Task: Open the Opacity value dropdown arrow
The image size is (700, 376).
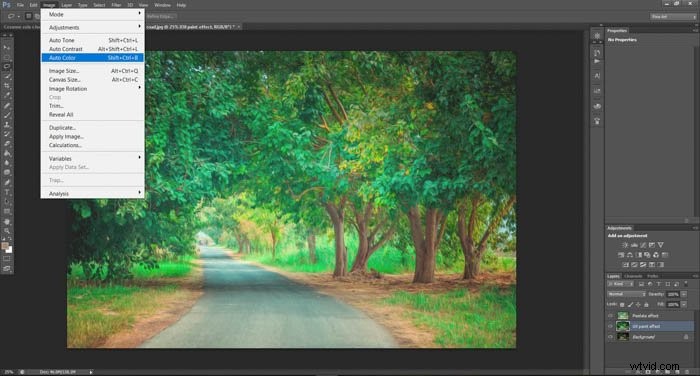Action: click(x=684, y=294)
